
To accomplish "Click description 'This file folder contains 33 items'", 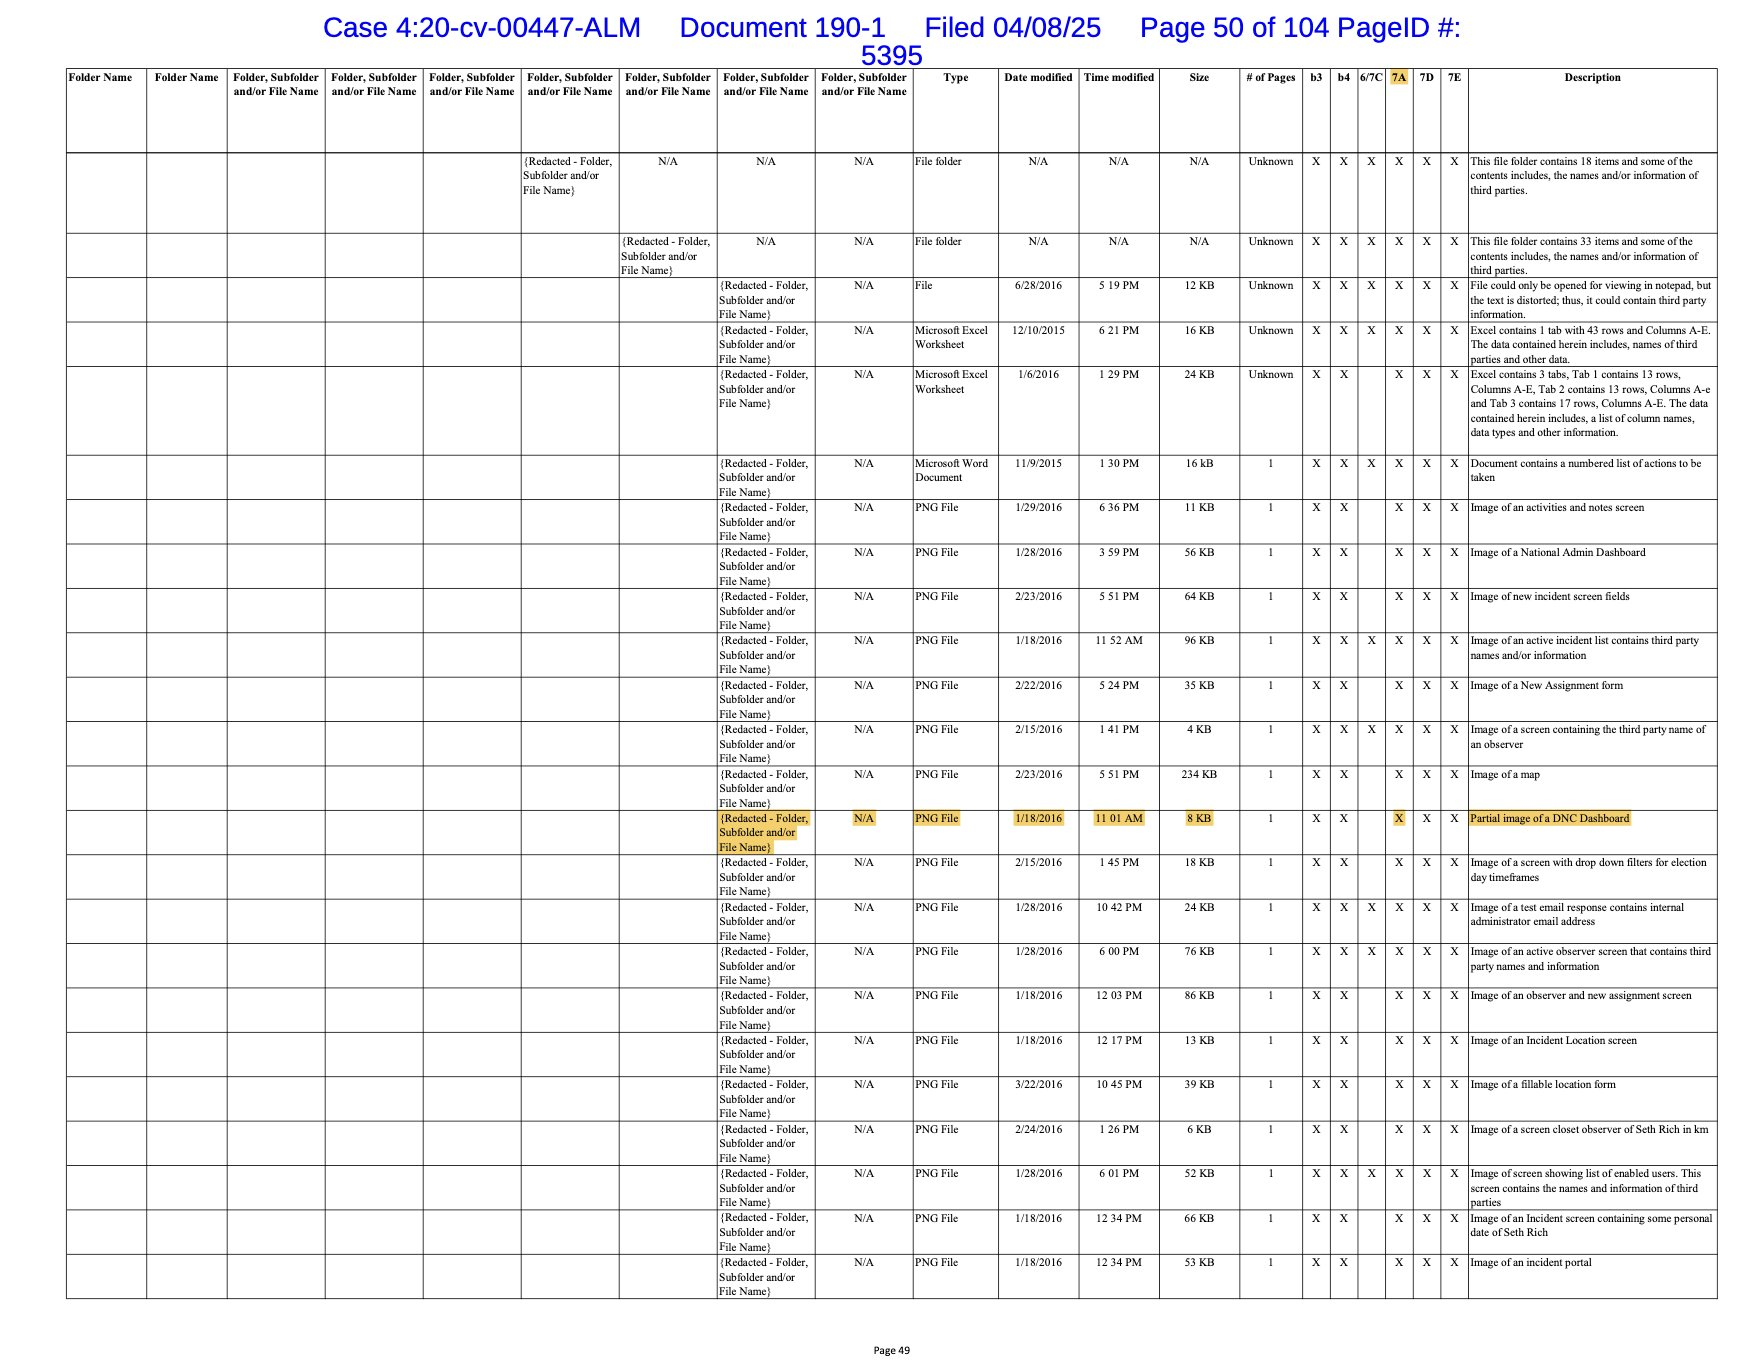I will coord(1584,256).
